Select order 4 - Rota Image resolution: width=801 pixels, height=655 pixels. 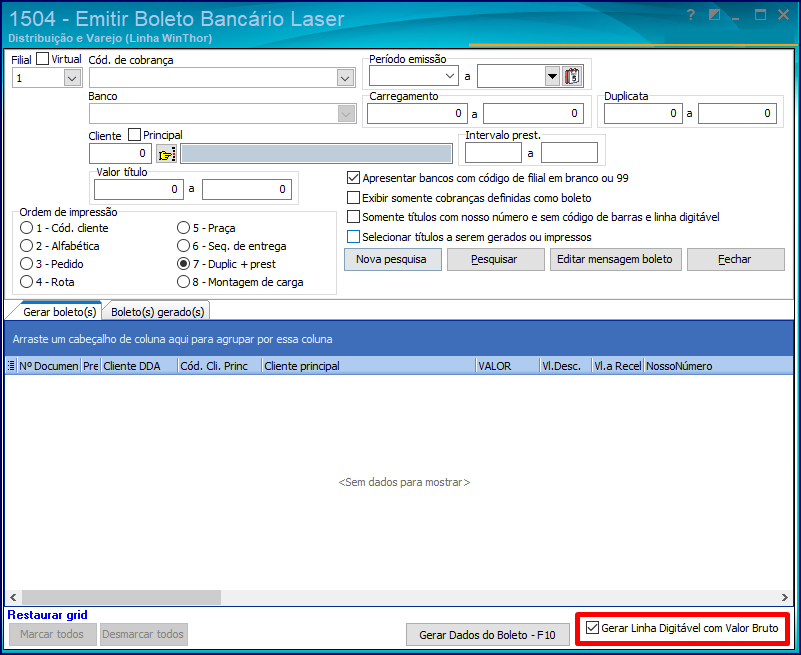click(x=27, y=282)
